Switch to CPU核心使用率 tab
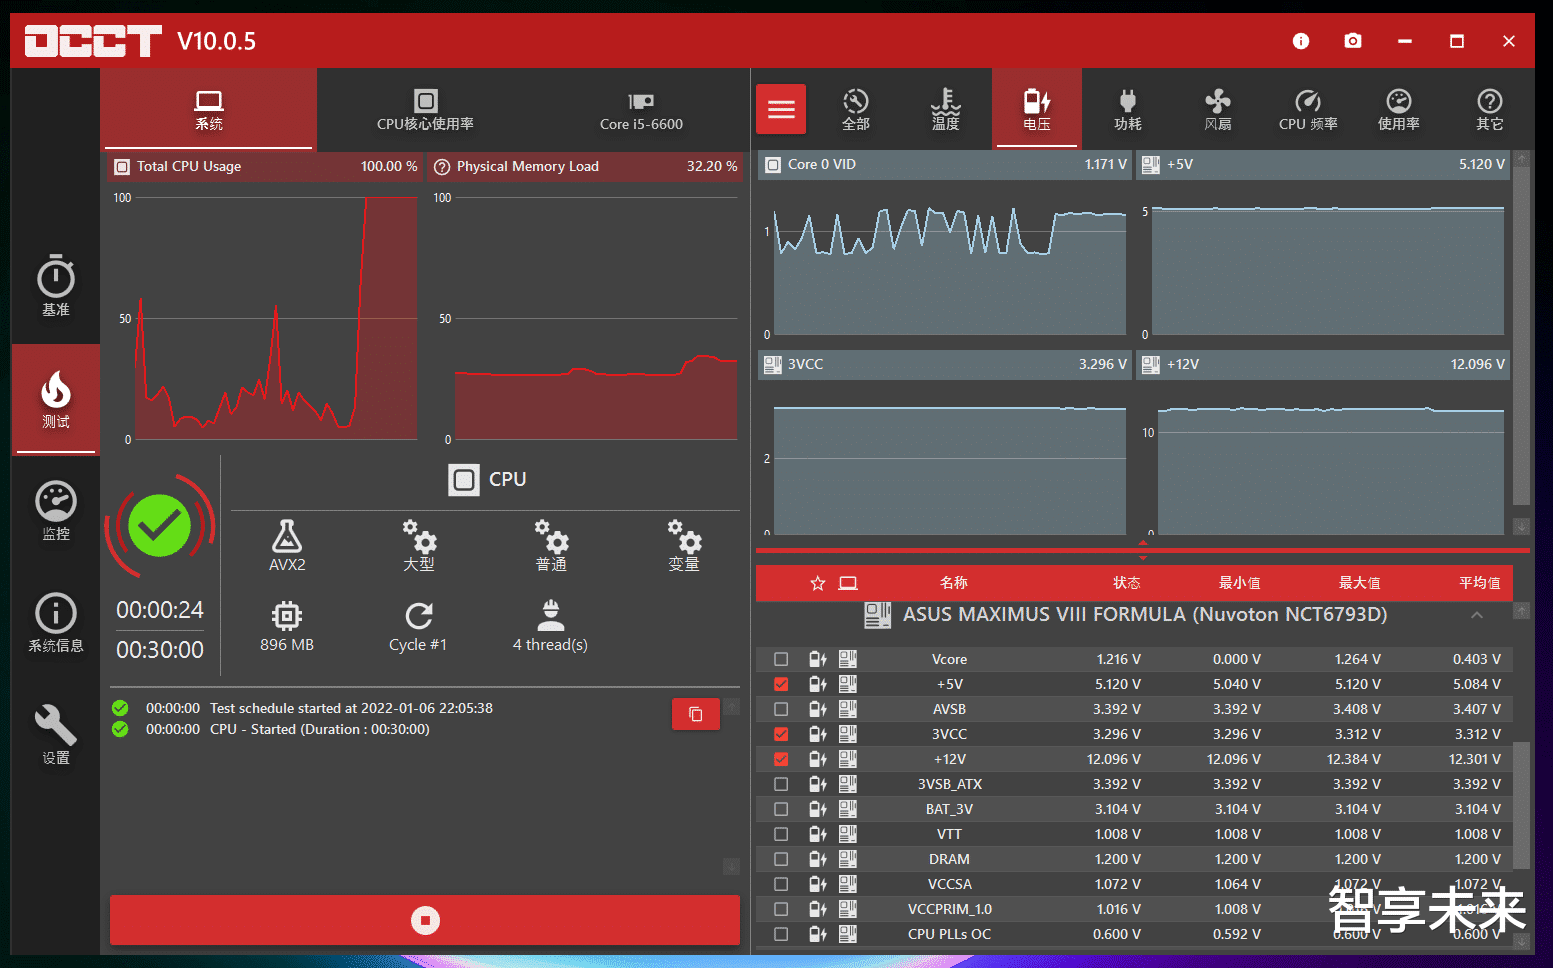The image size is (1553, 968). (425, 109)
